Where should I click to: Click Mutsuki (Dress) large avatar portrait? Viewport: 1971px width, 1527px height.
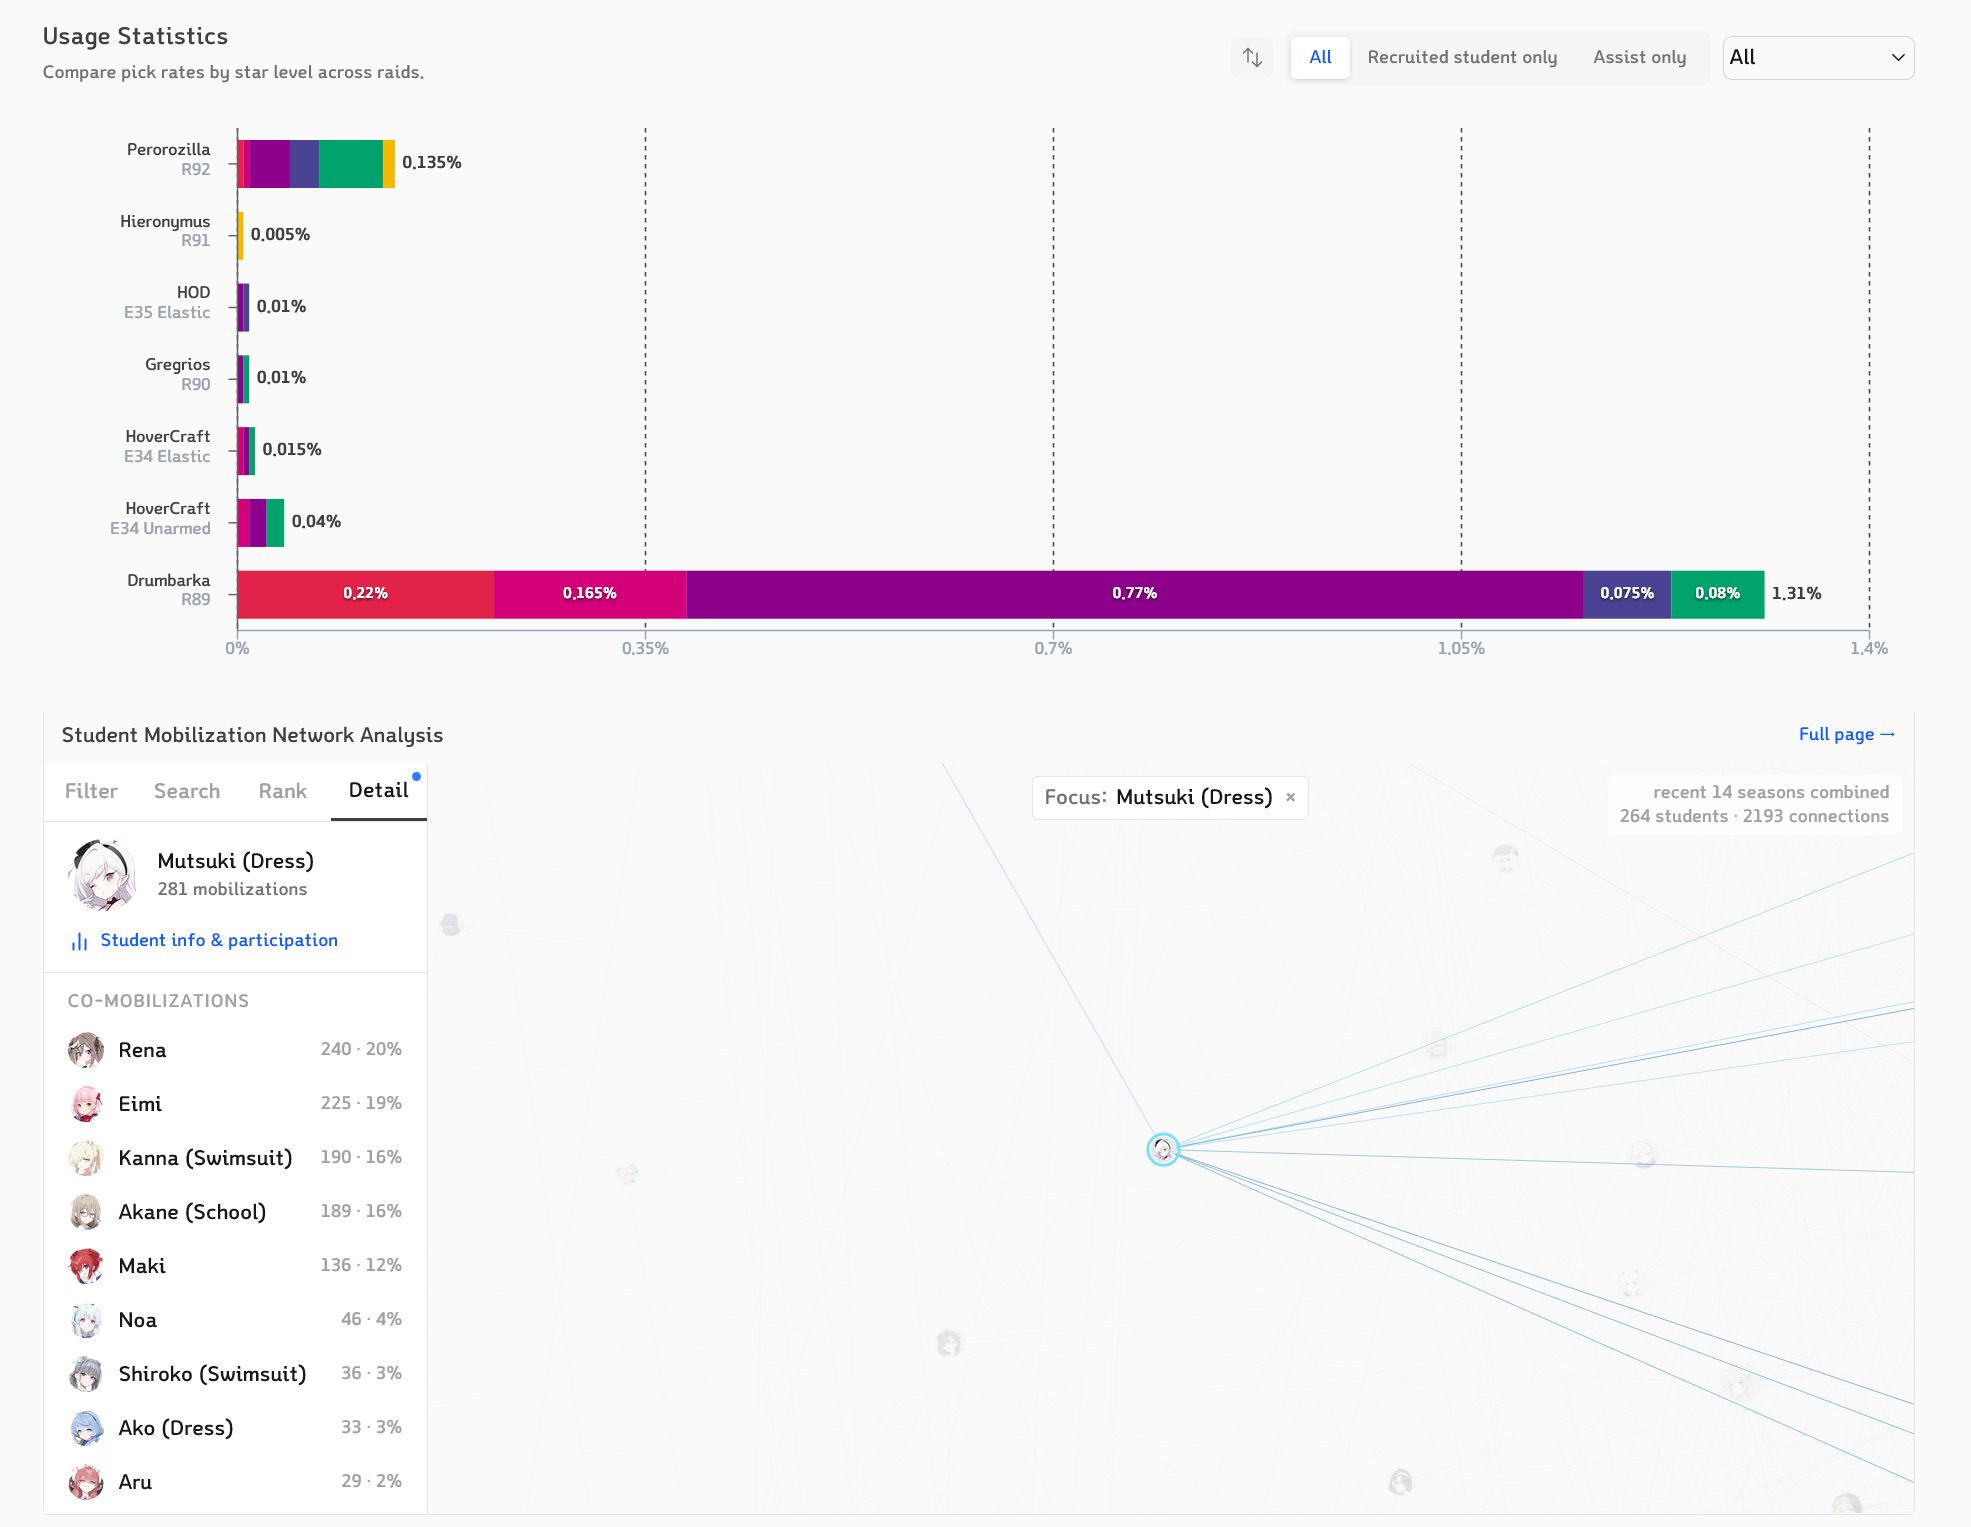(x=101, y=874)
